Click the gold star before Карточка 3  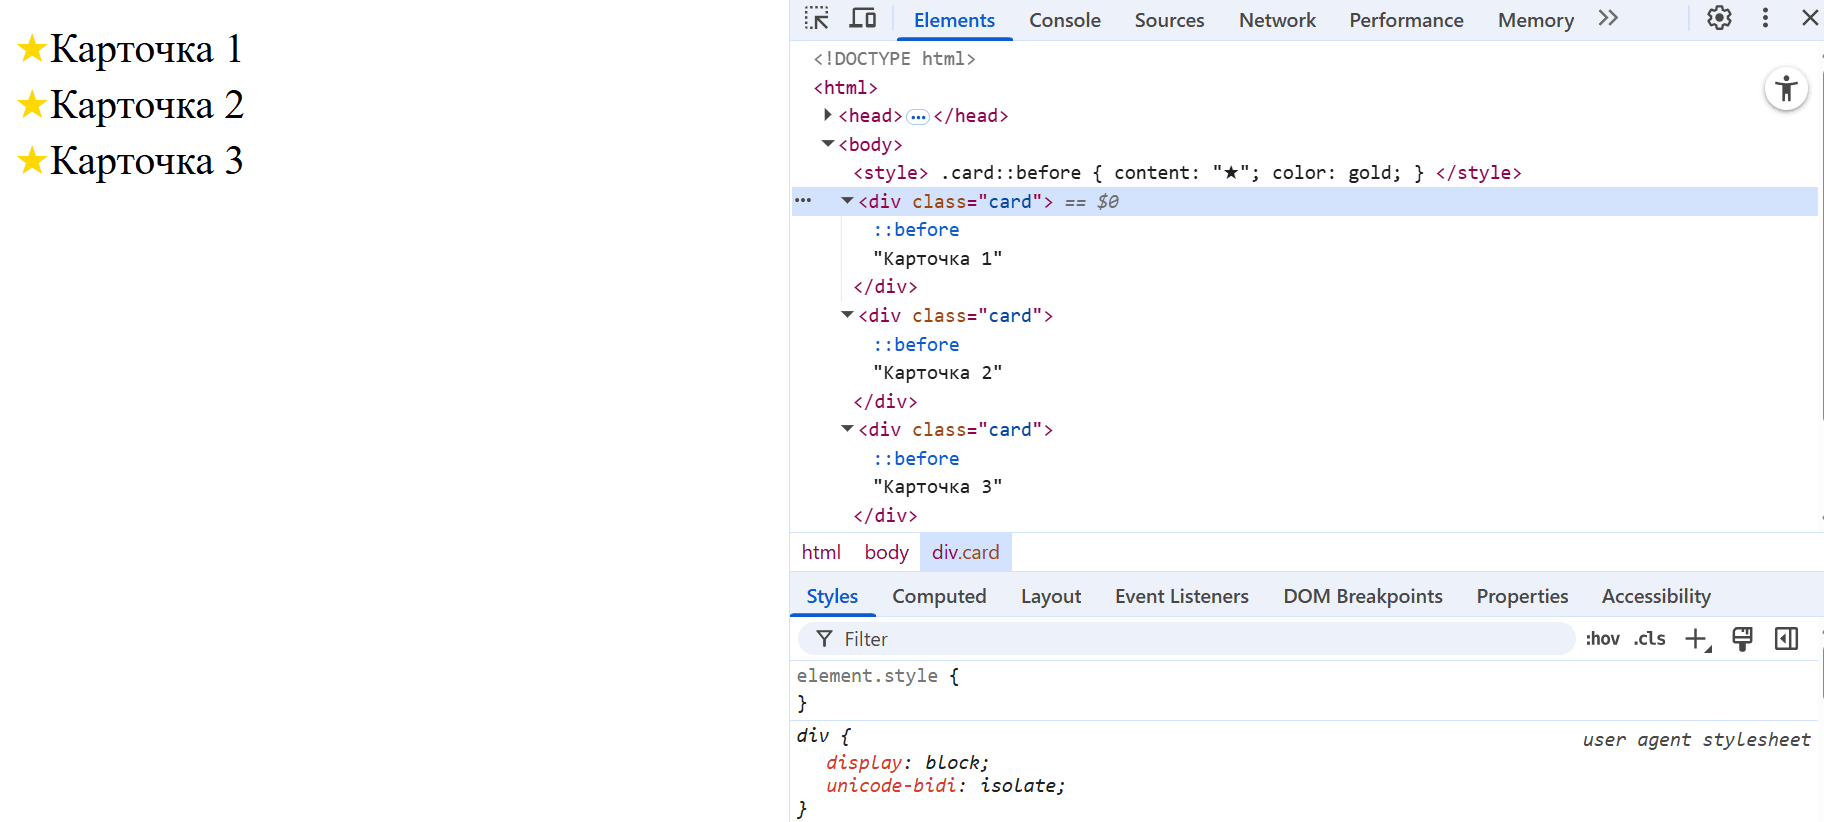(x=33, y=160)
